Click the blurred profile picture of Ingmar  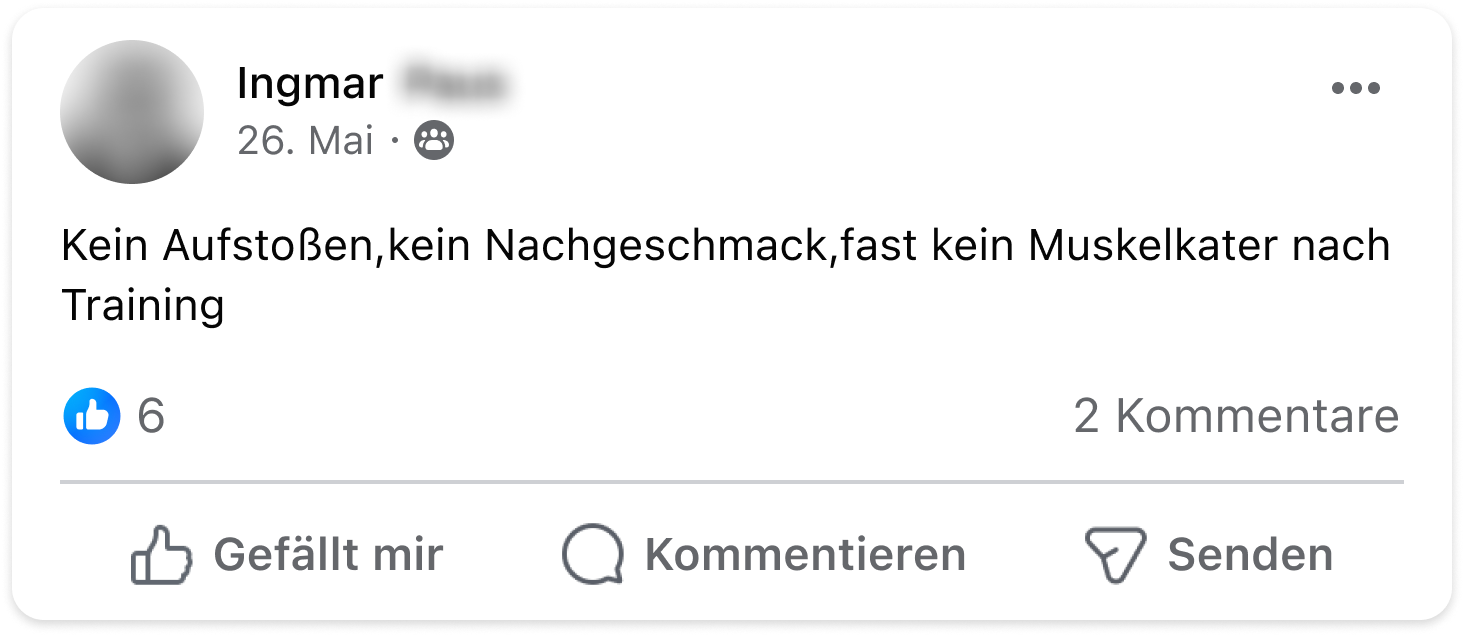pyautogui.click(x=132, y=112)
